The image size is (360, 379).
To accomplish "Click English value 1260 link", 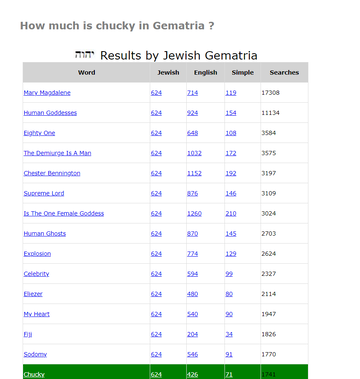I will tap(194, 213).
